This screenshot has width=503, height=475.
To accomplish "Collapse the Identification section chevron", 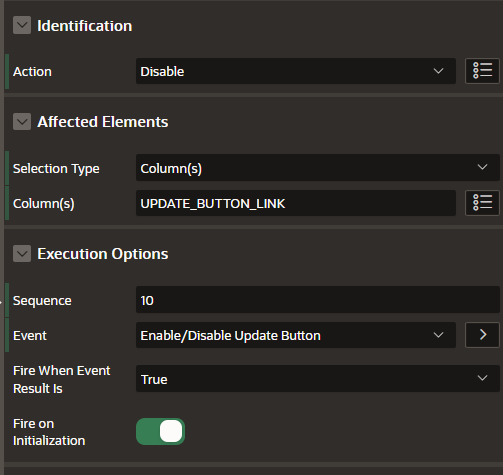I will (22, 25).
